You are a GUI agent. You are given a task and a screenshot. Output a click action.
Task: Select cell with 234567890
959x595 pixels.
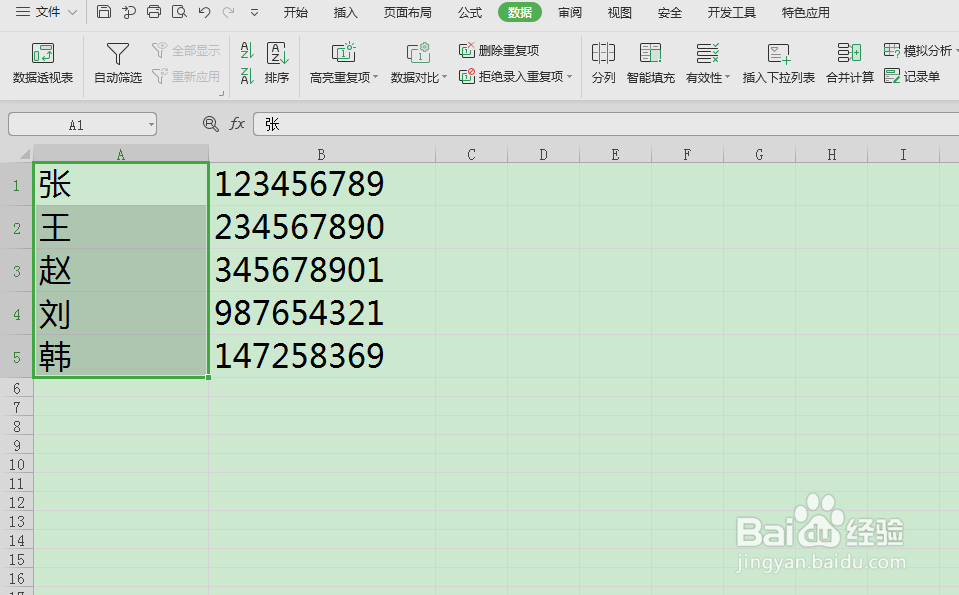click(322, 227)
